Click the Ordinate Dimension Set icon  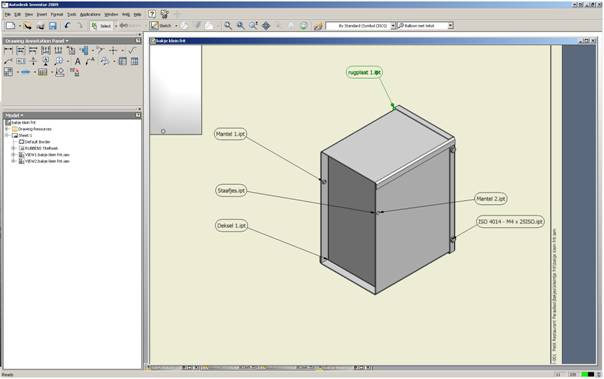(x=46, y=50)
